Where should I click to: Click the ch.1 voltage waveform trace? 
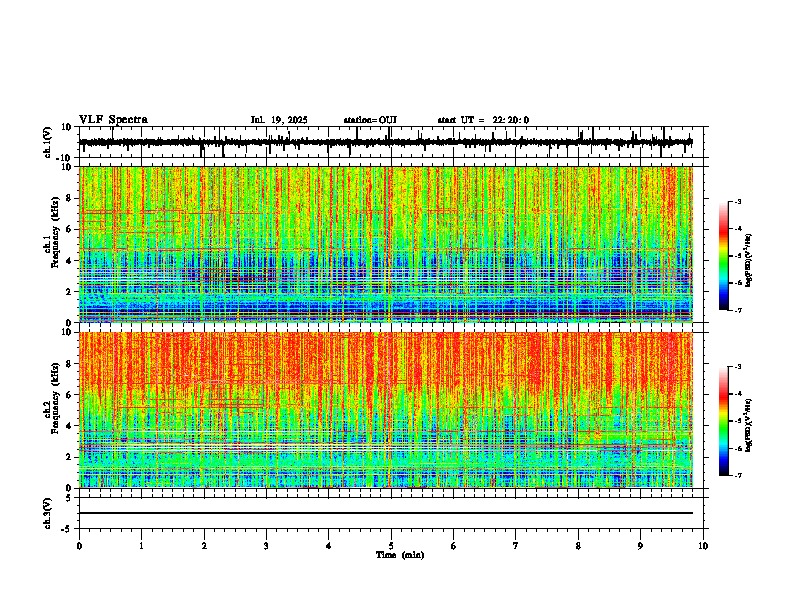click(386, 142)
